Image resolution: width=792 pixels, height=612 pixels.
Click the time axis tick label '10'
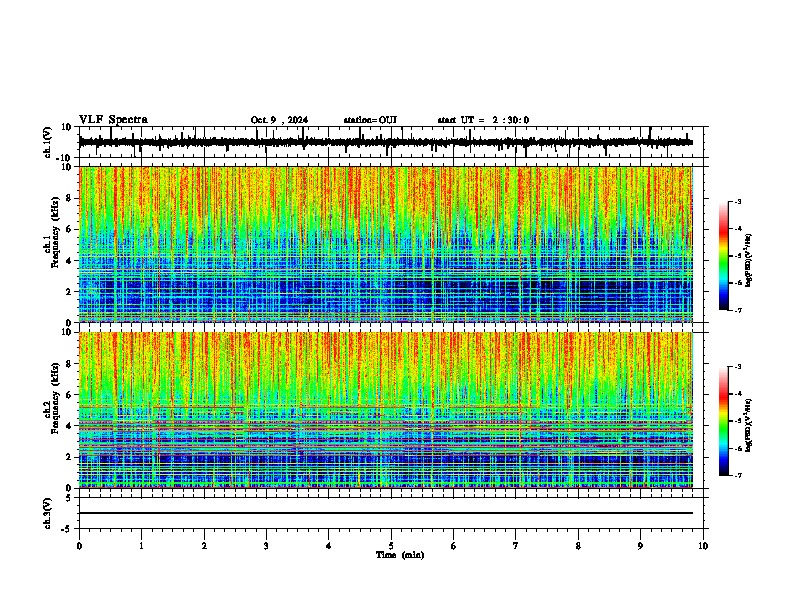(703, 546)
